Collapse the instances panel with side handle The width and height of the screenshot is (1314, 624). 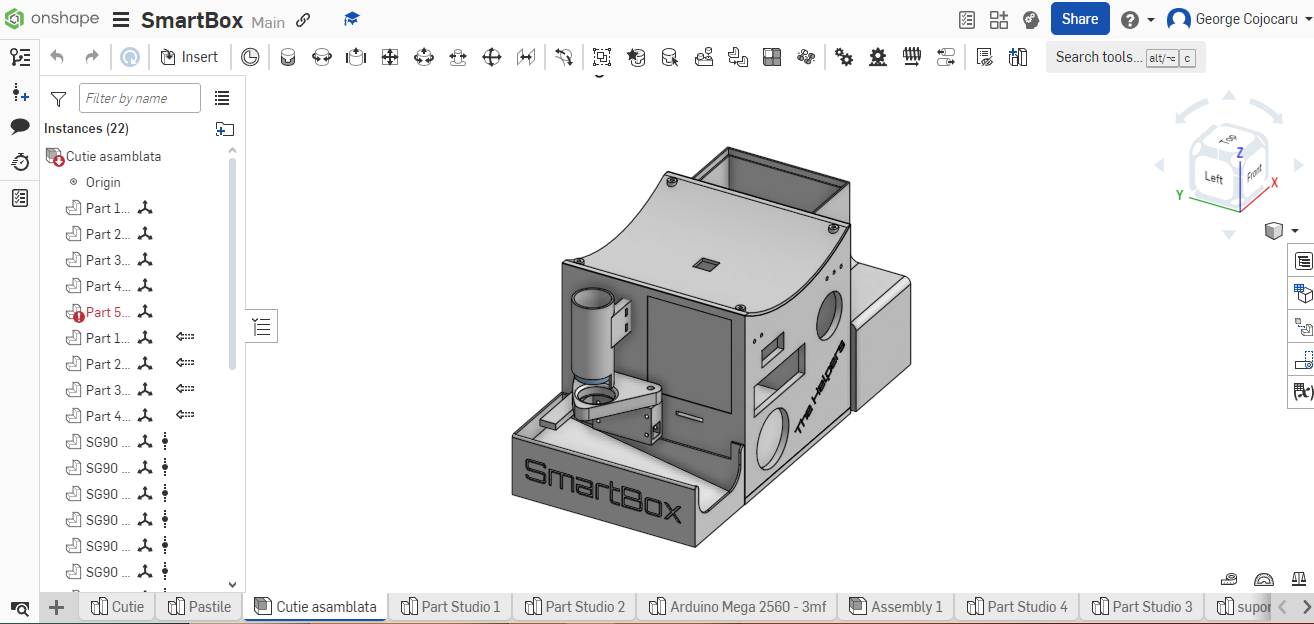(261, 326)
